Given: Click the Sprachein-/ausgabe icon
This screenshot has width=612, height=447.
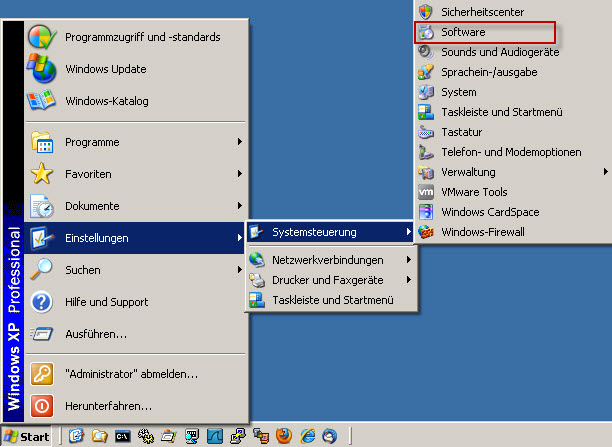Looking at the screenshot, I should [426, 72].
